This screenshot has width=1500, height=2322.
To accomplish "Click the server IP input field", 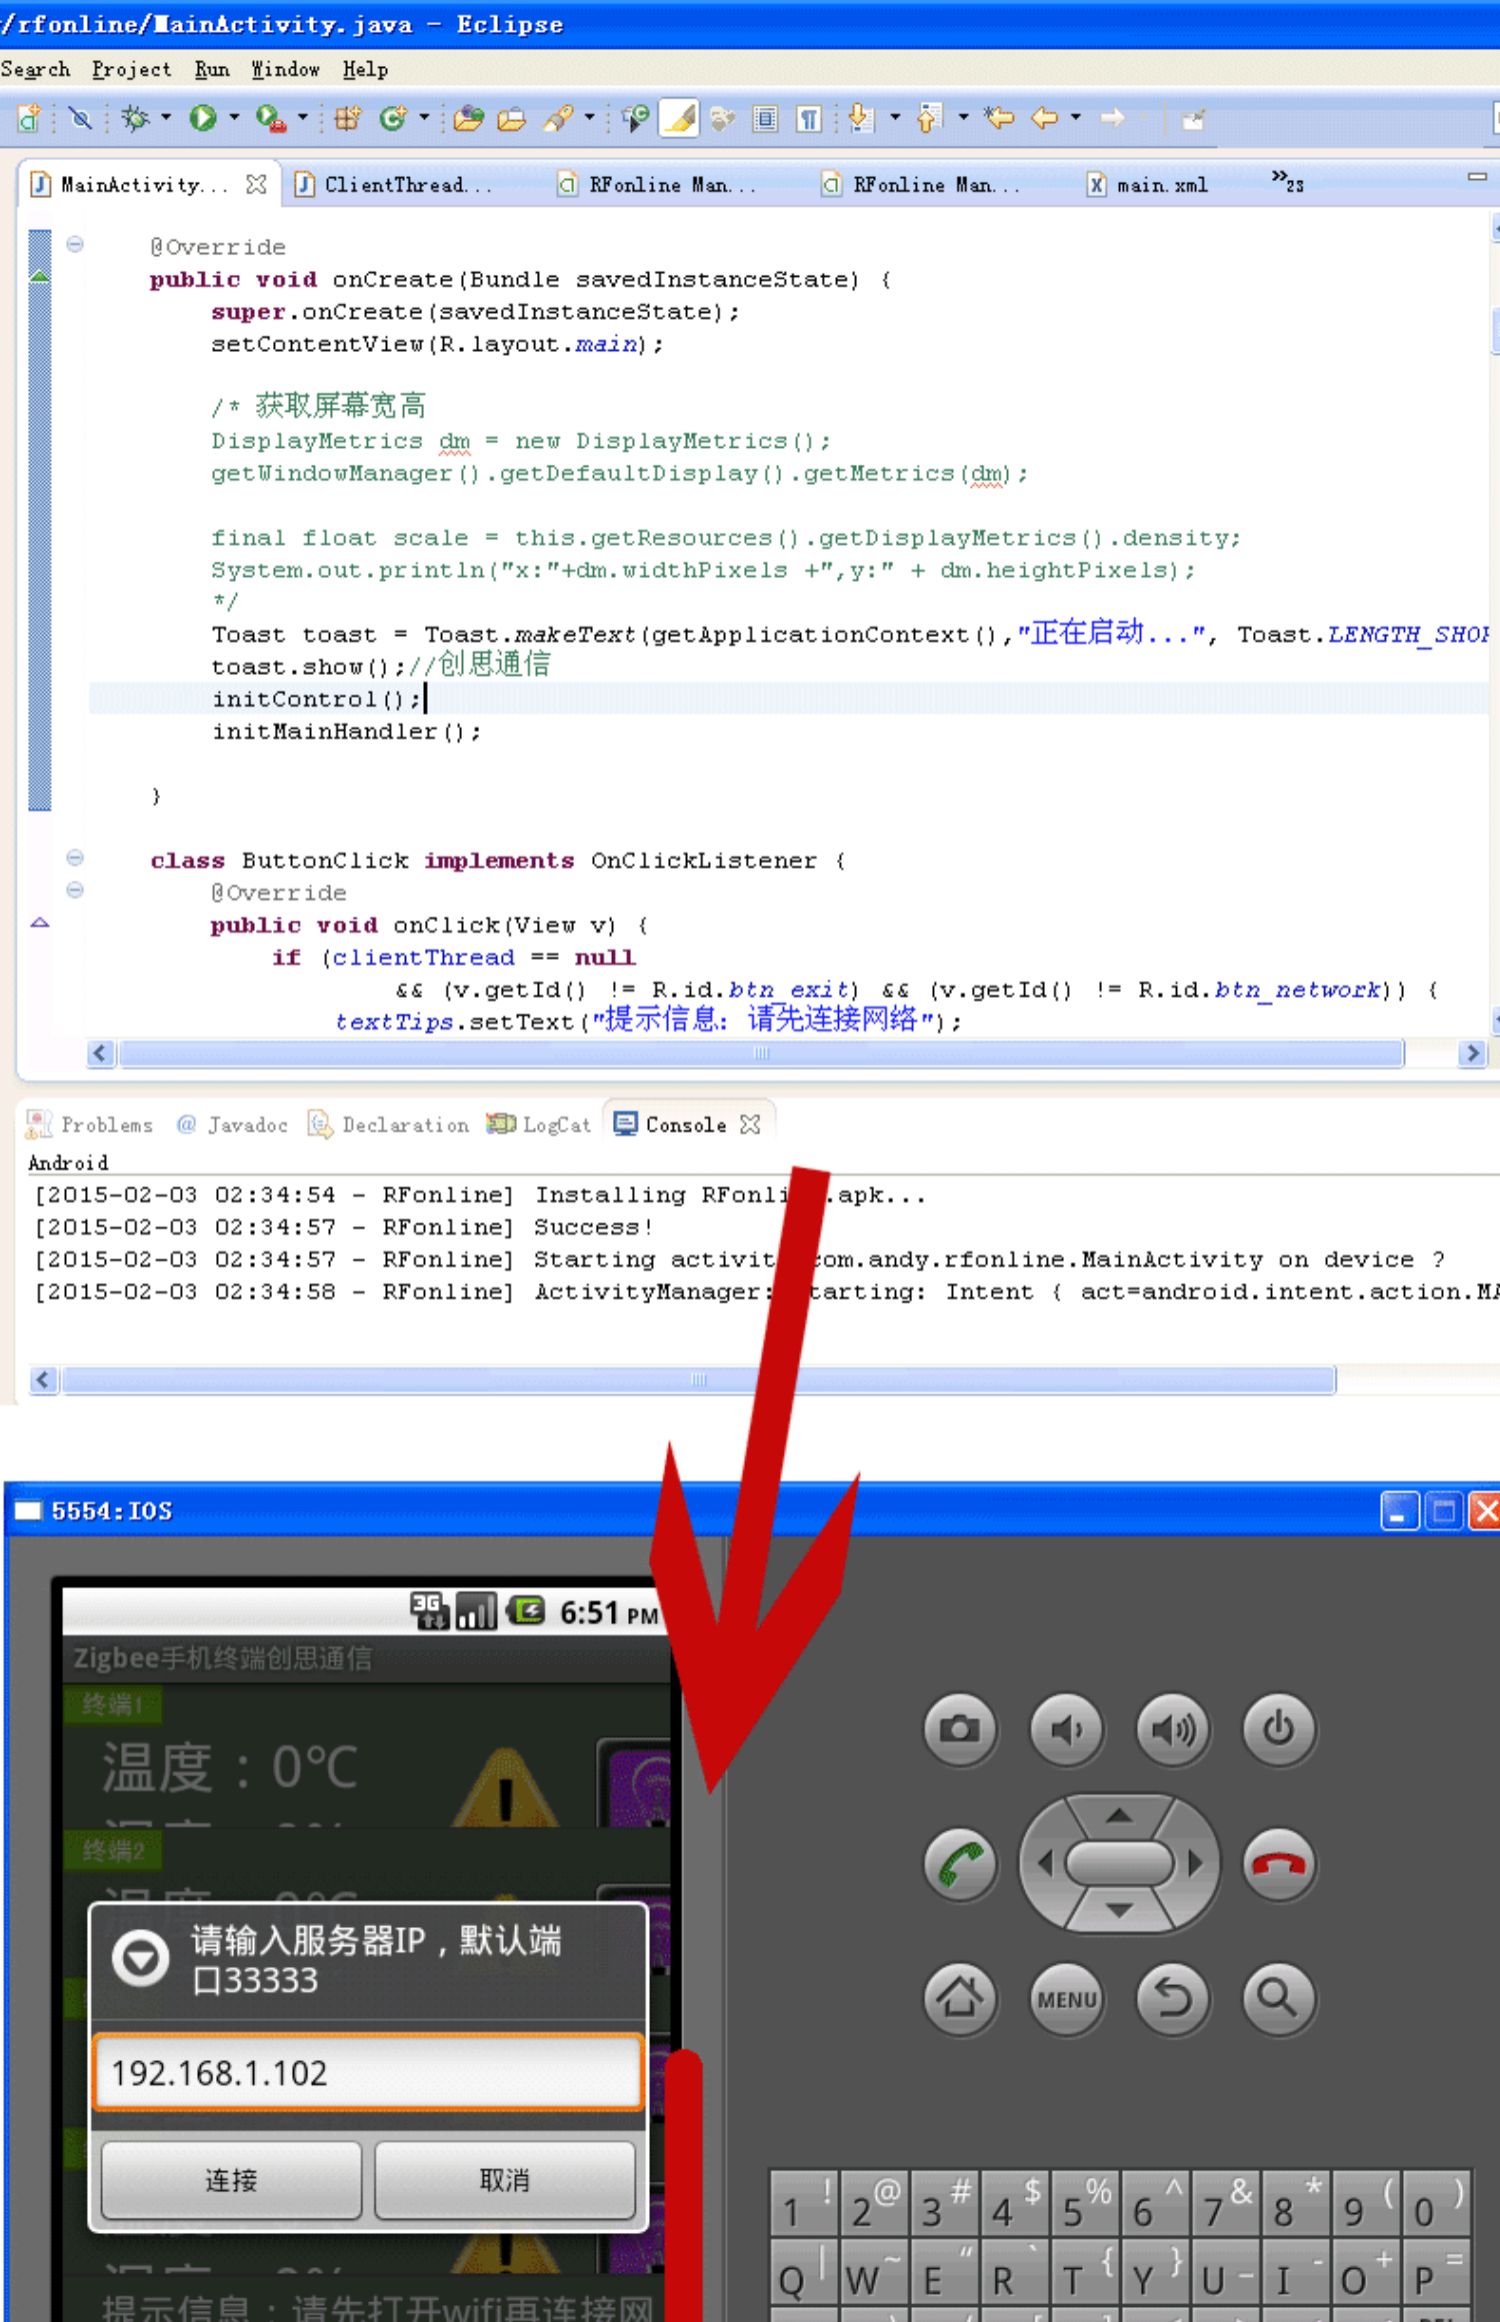I will coord(368,2073).
